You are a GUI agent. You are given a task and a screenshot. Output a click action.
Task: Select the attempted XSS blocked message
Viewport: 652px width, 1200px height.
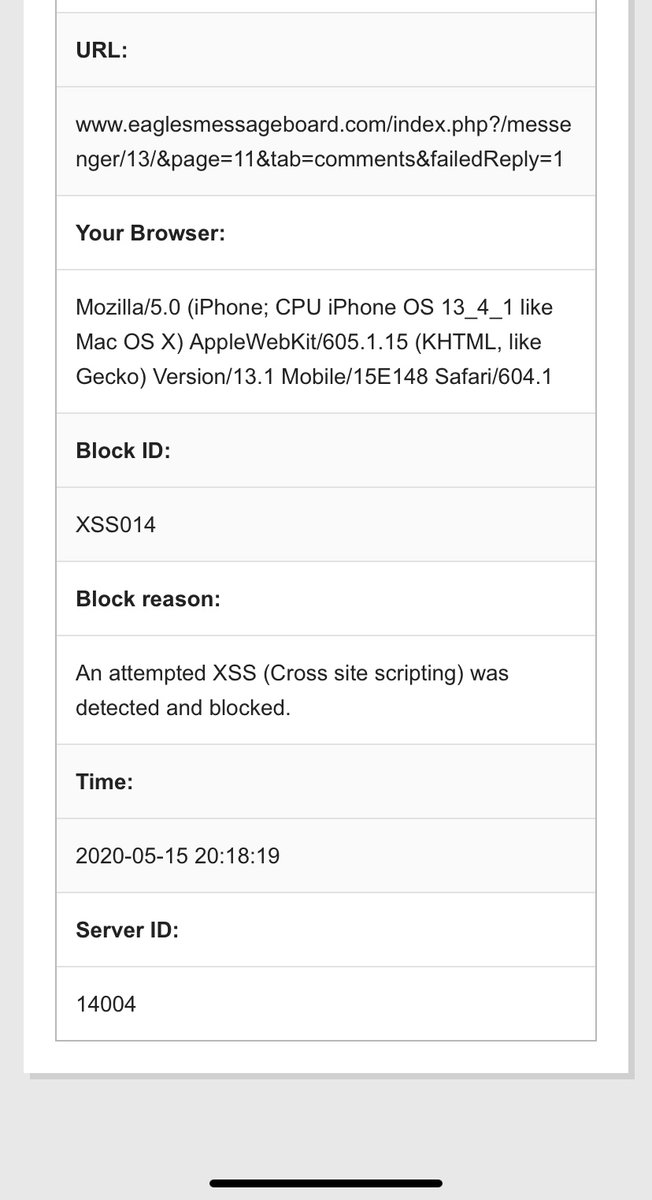pos(293,690)
